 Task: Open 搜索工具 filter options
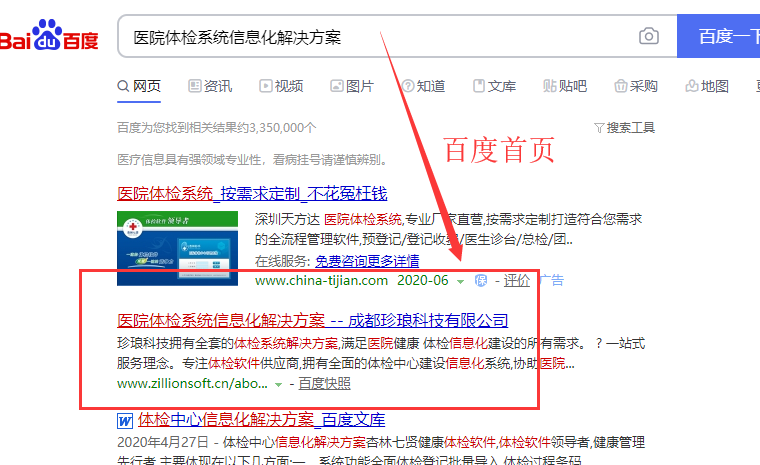[625, 128]
